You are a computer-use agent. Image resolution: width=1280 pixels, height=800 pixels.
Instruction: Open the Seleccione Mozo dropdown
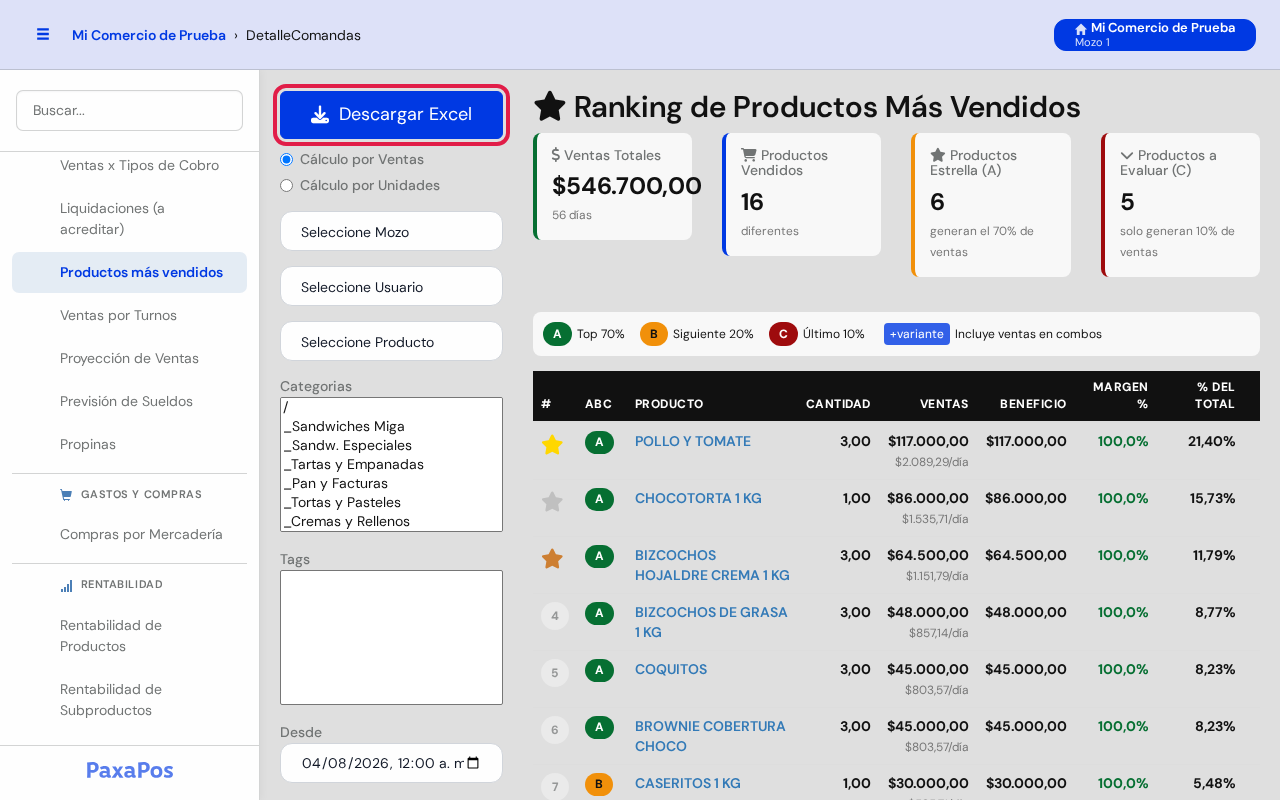pos(391,231)
